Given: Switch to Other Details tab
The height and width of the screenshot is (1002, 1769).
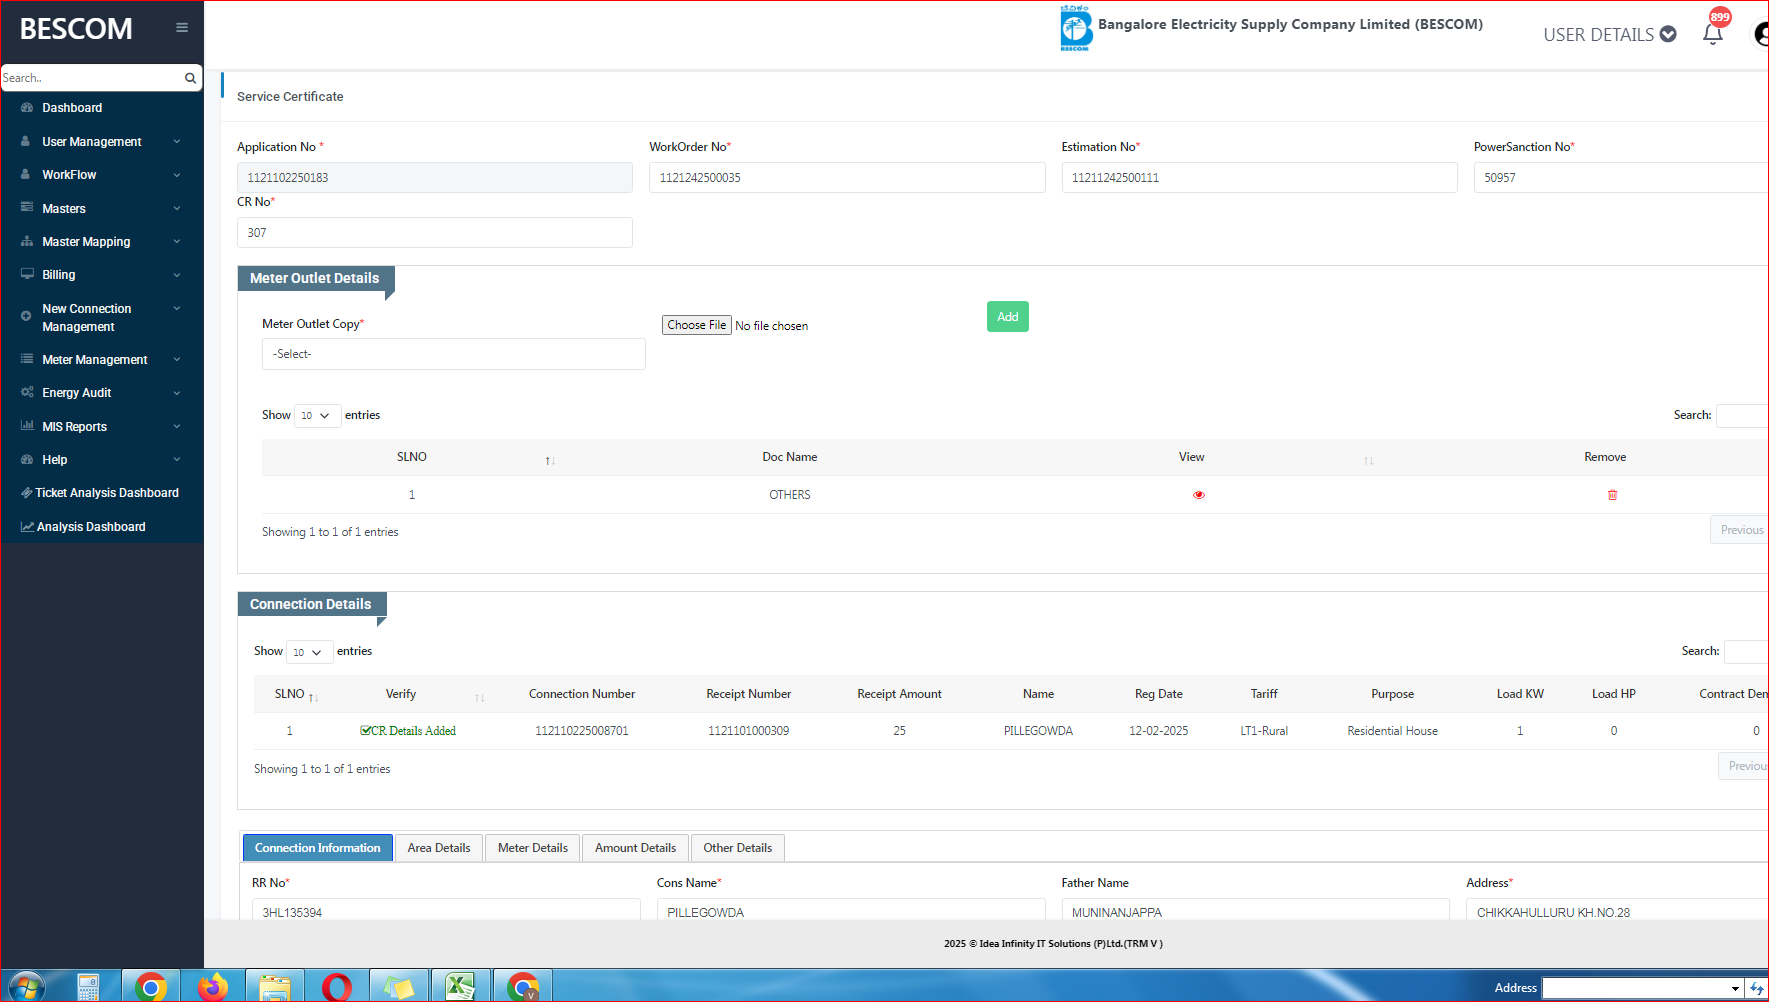Looking at the screenshot, I should click(x=738, y=848).
